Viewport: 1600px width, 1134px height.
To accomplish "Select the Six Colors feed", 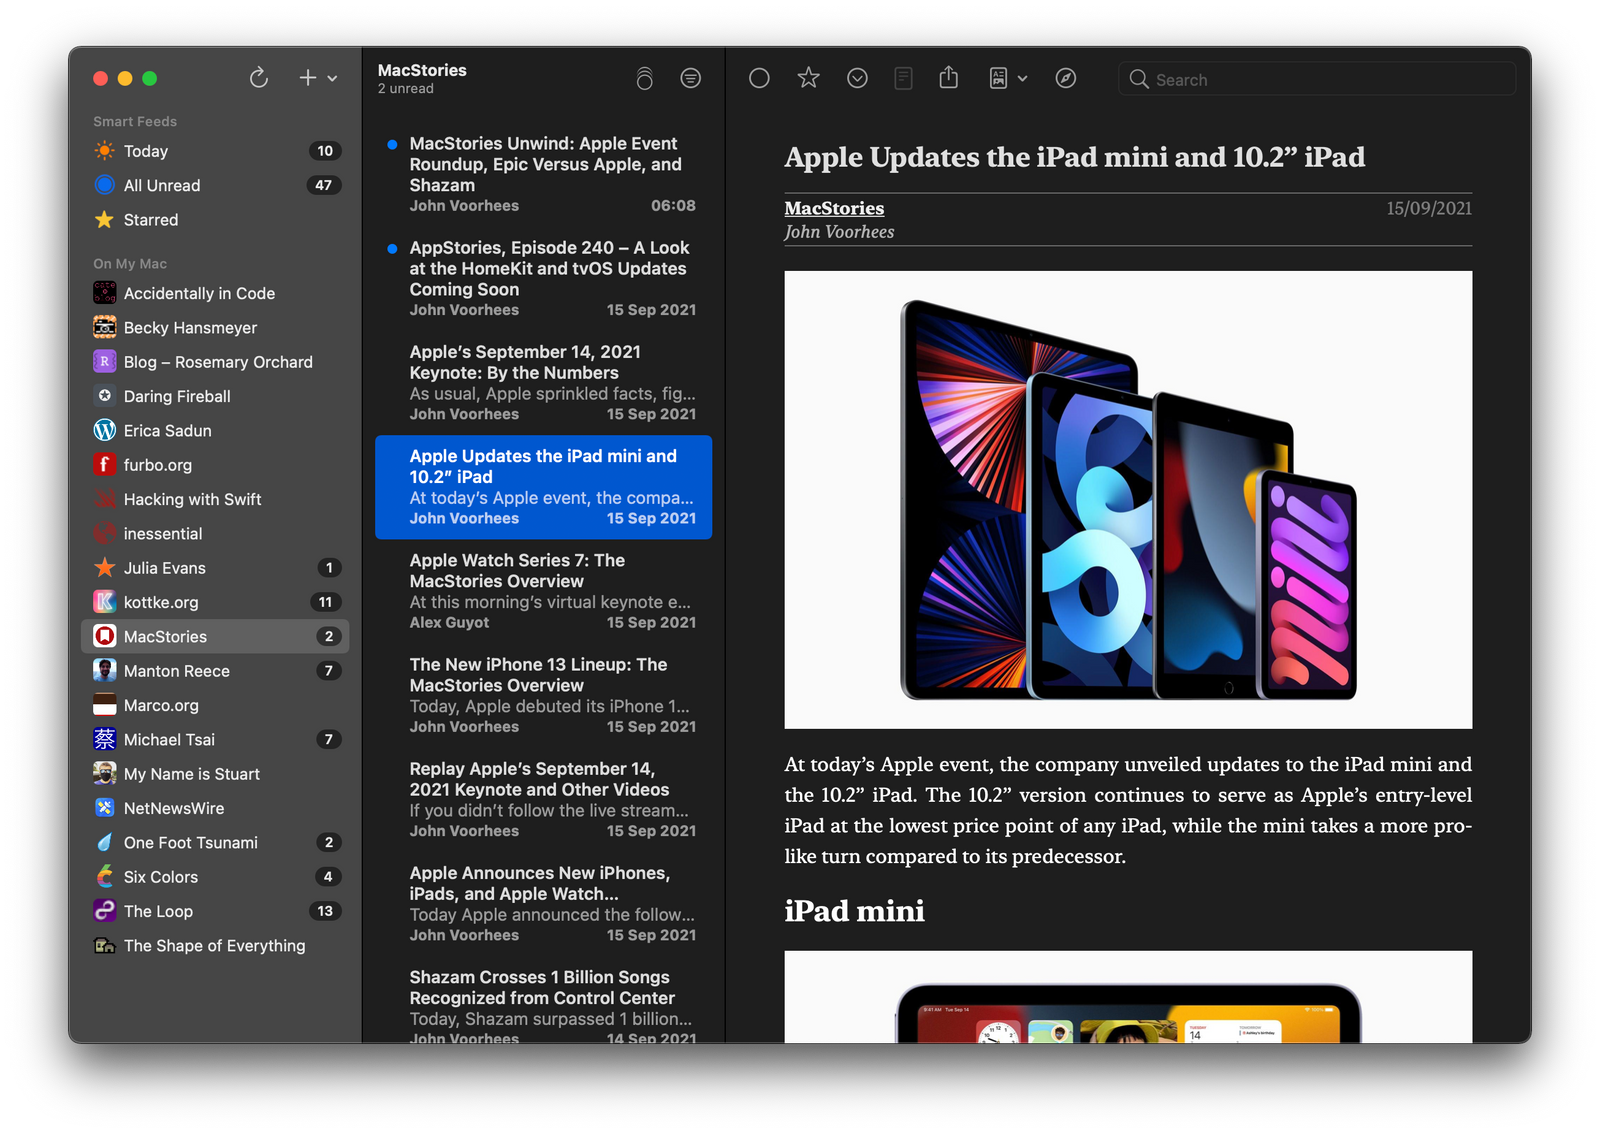I will coord(161,877).
